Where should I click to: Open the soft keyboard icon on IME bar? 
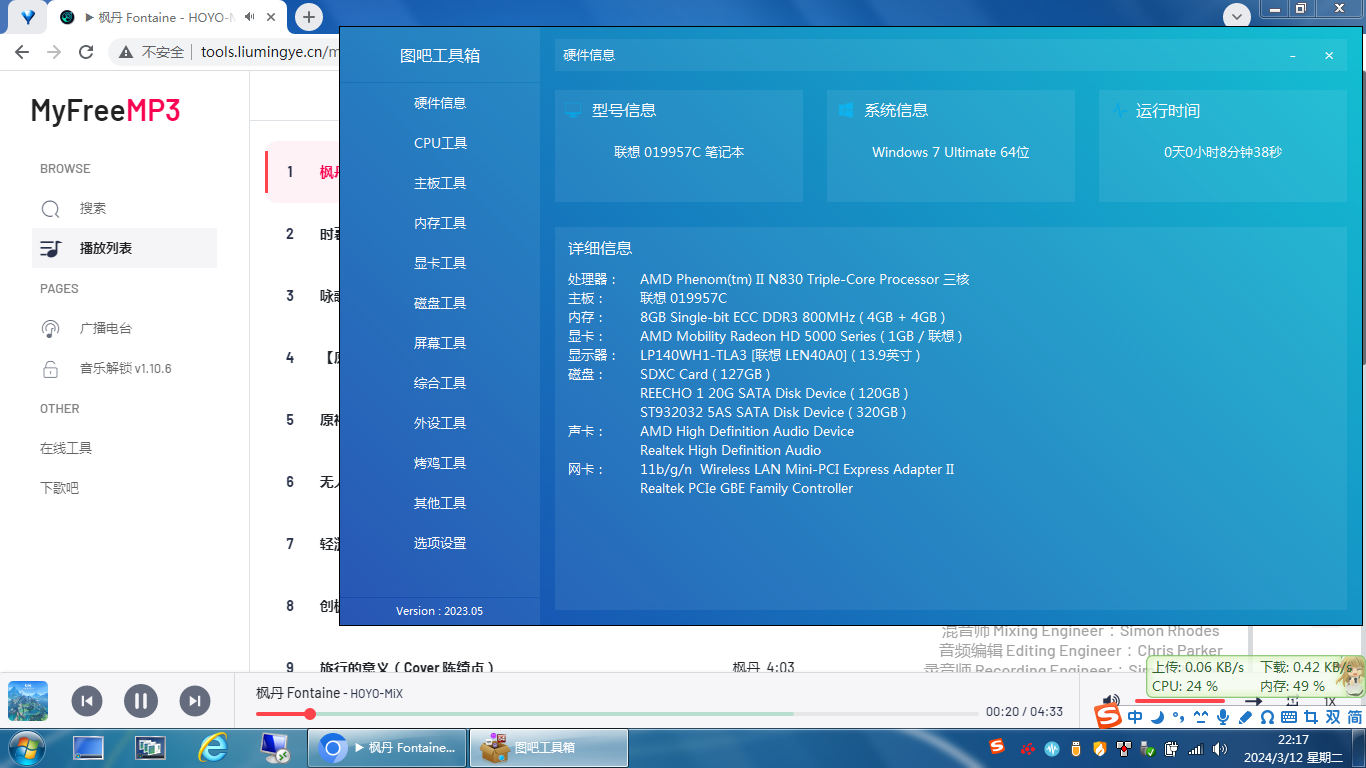[x=1289, y=717]
